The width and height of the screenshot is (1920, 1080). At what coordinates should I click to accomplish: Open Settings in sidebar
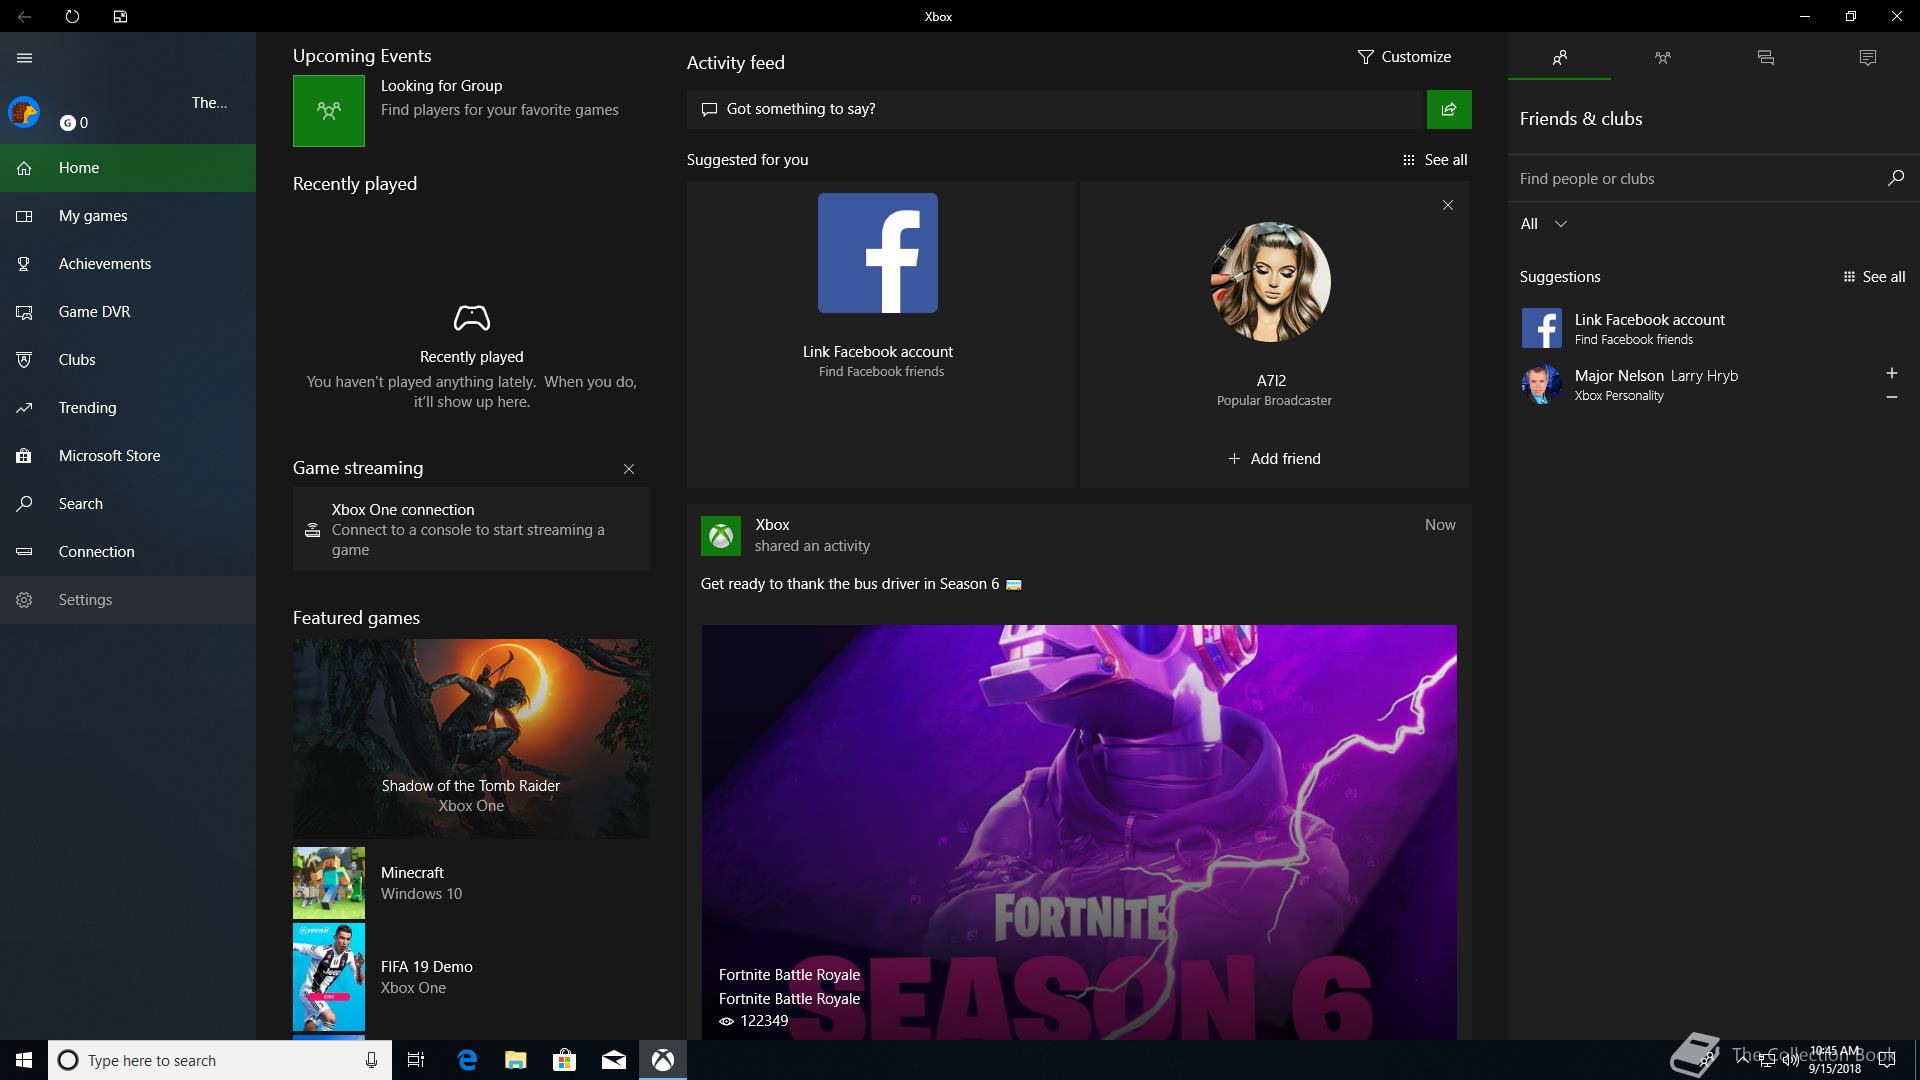click(x=128, y=600)
